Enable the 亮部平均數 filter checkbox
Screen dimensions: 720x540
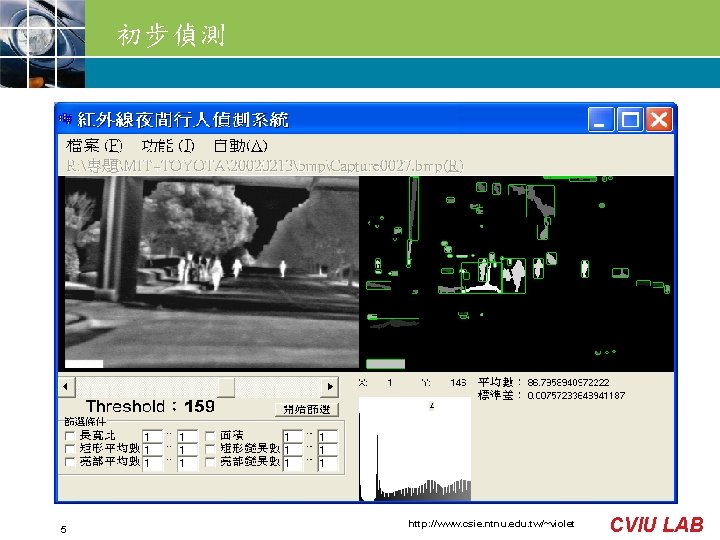coord(70,462)
